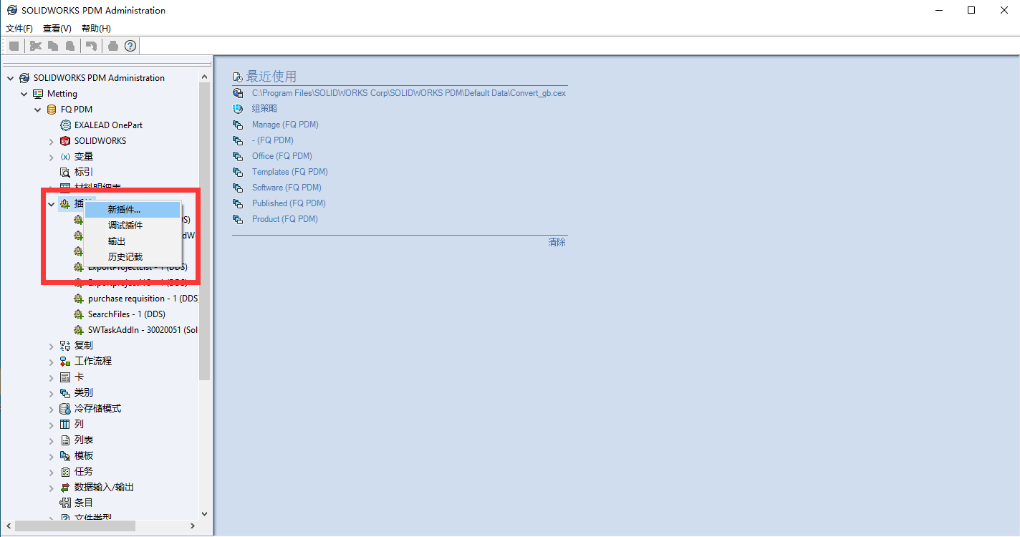
Task: Click the SearchFiles add-in gear icon
Action: 79,314
